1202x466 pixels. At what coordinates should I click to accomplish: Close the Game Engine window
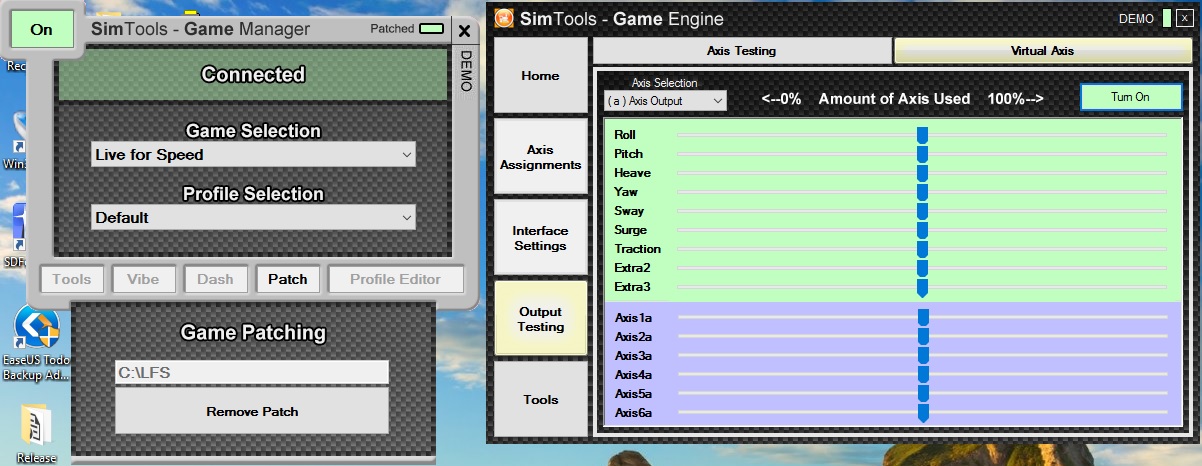point(1184,19)
